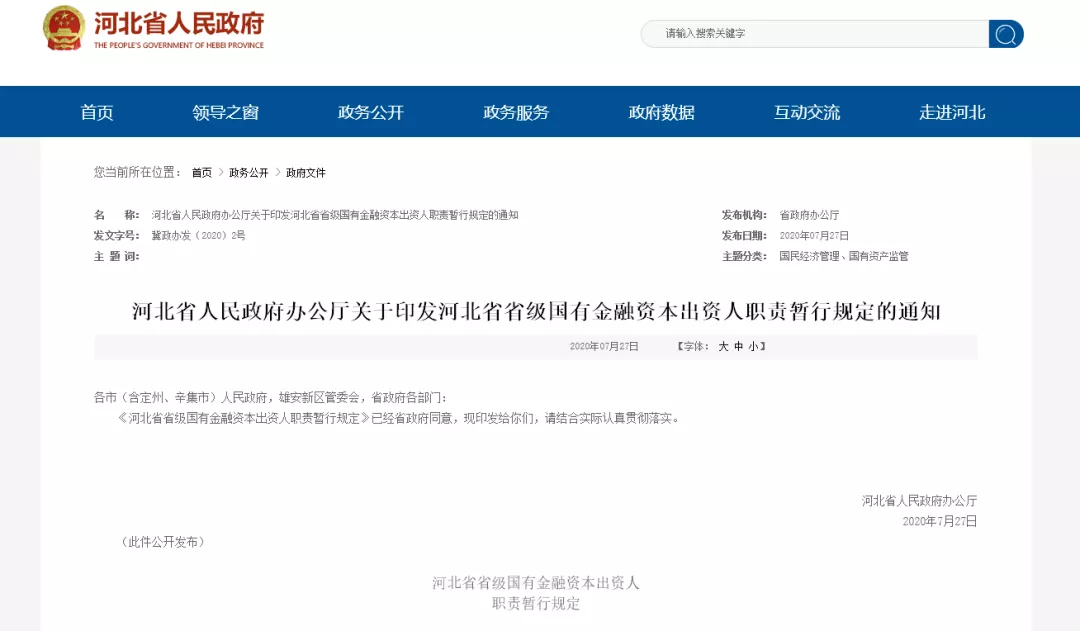Click the 政府文件 breadcrumb link
The image size is (1080, 631).
coord(306,173)
